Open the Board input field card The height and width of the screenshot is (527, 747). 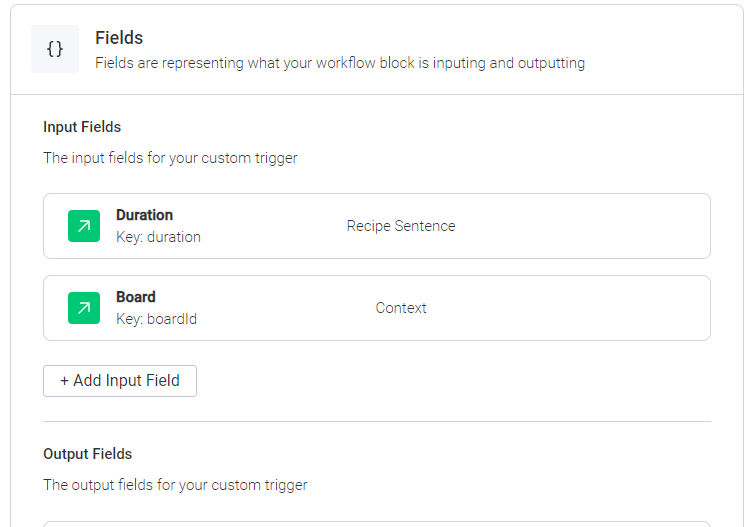[x=377, y=308]
